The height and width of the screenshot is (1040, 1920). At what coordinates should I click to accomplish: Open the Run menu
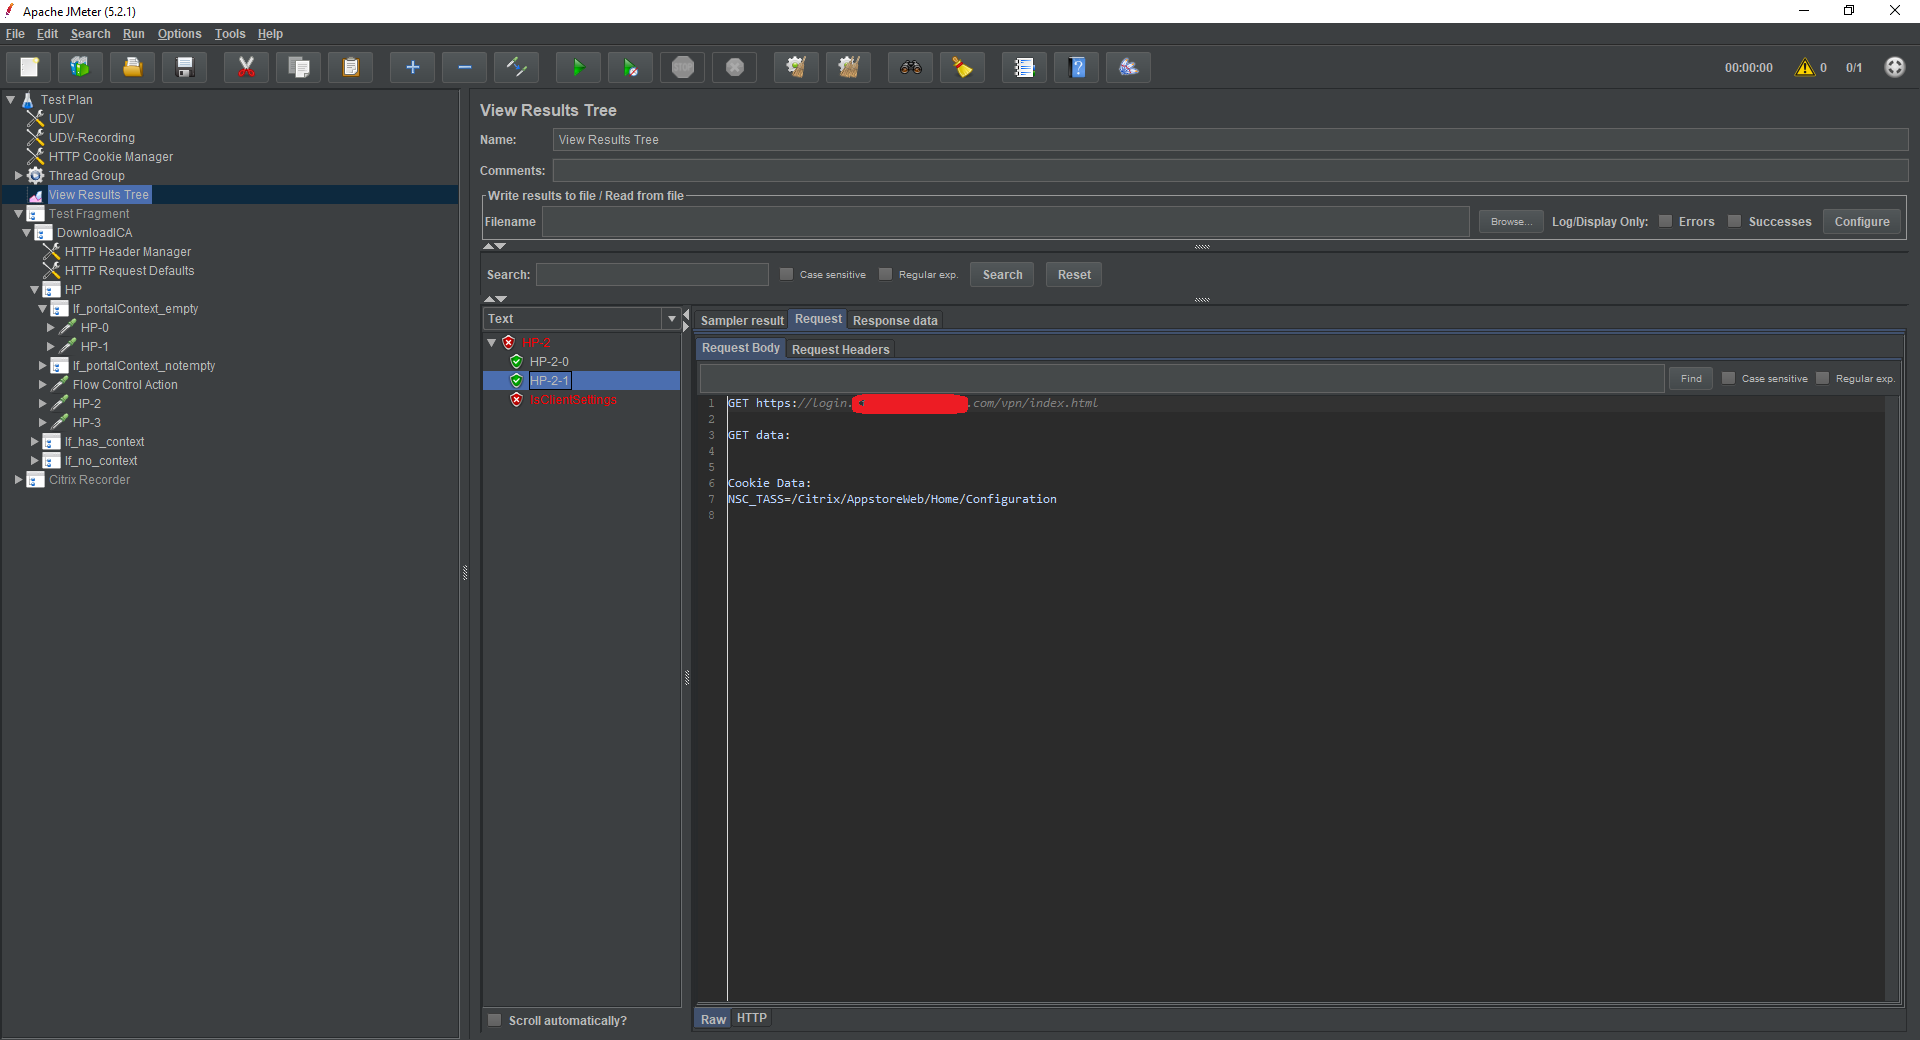(x=133, y=33)
